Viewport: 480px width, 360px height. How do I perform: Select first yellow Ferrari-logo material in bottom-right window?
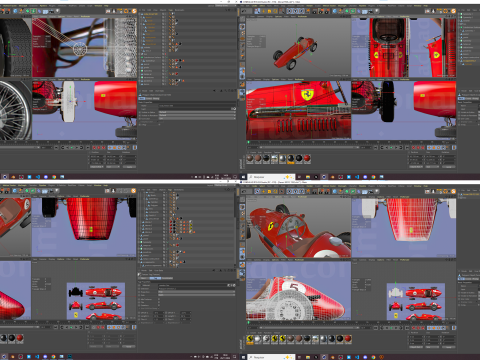250,339
